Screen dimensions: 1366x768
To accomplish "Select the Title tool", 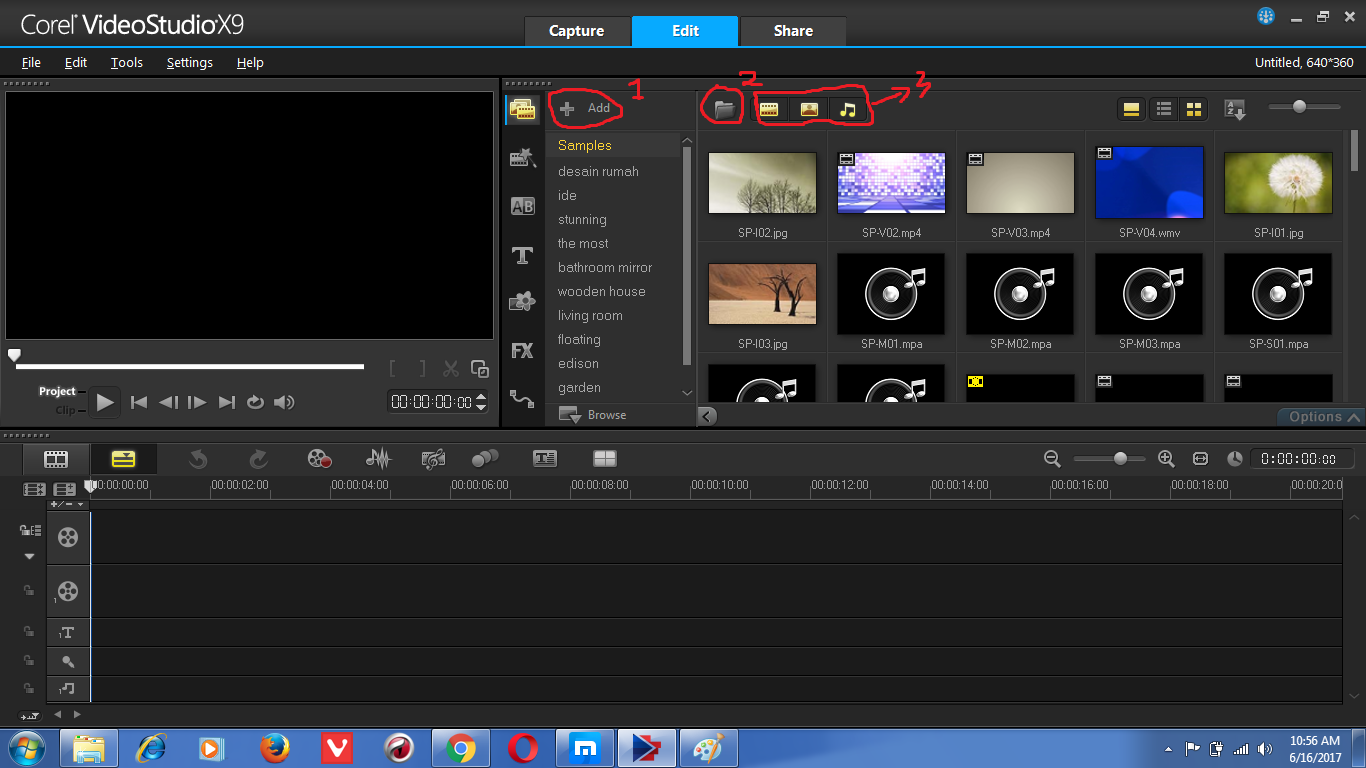I will [523, 255].
